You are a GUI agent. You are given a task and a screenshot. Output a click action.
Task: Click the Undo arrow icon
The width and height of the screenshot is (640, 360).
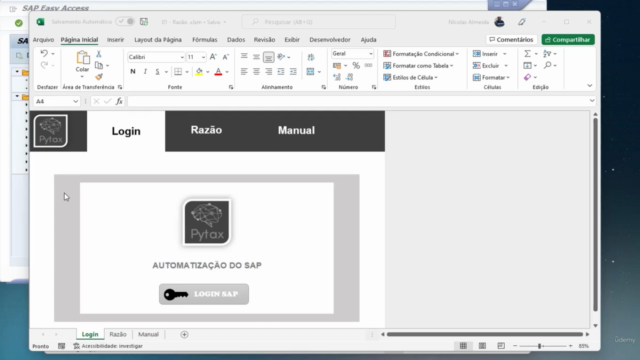44,53
